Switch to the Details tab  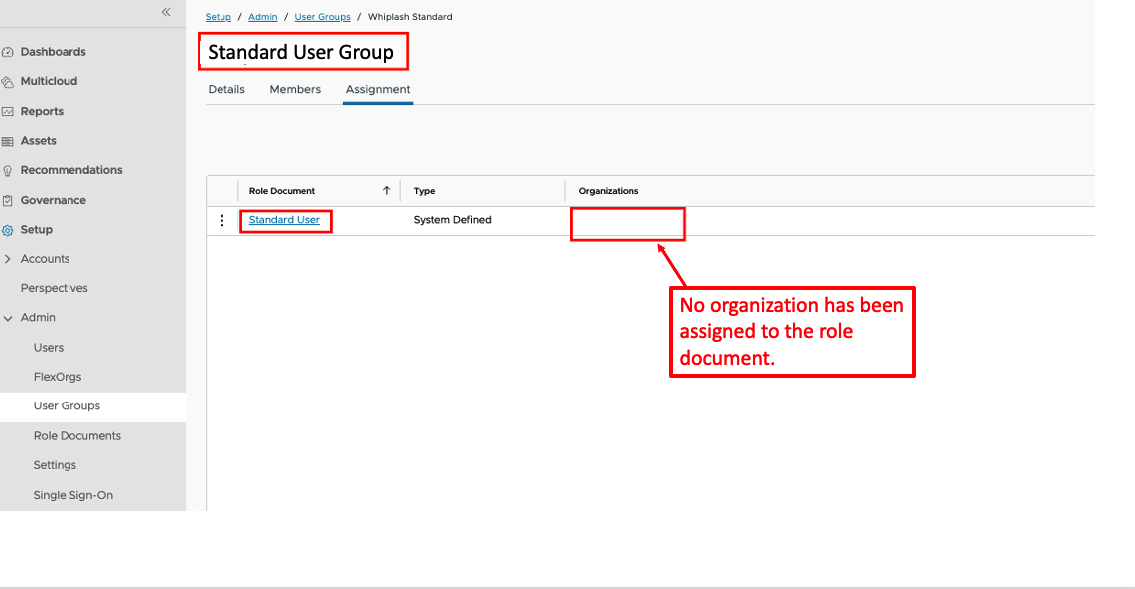point(227,90)
